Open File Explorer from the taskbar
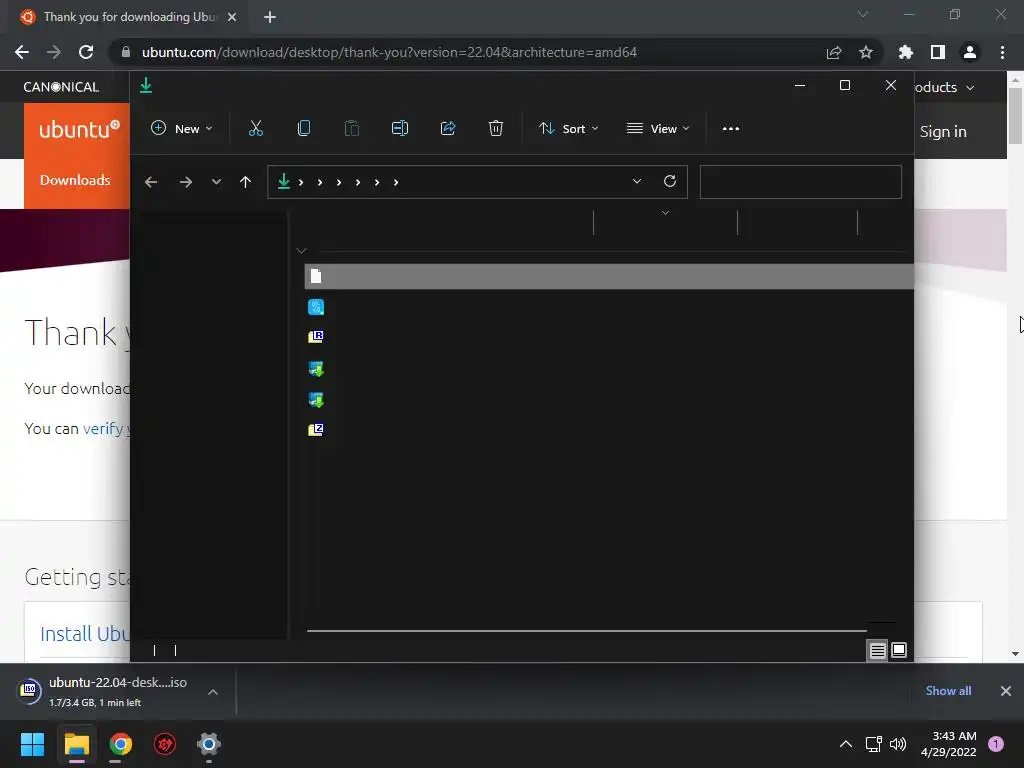Screen dimensions: 1024x768 pyautogui.click(x=76, y=744)
